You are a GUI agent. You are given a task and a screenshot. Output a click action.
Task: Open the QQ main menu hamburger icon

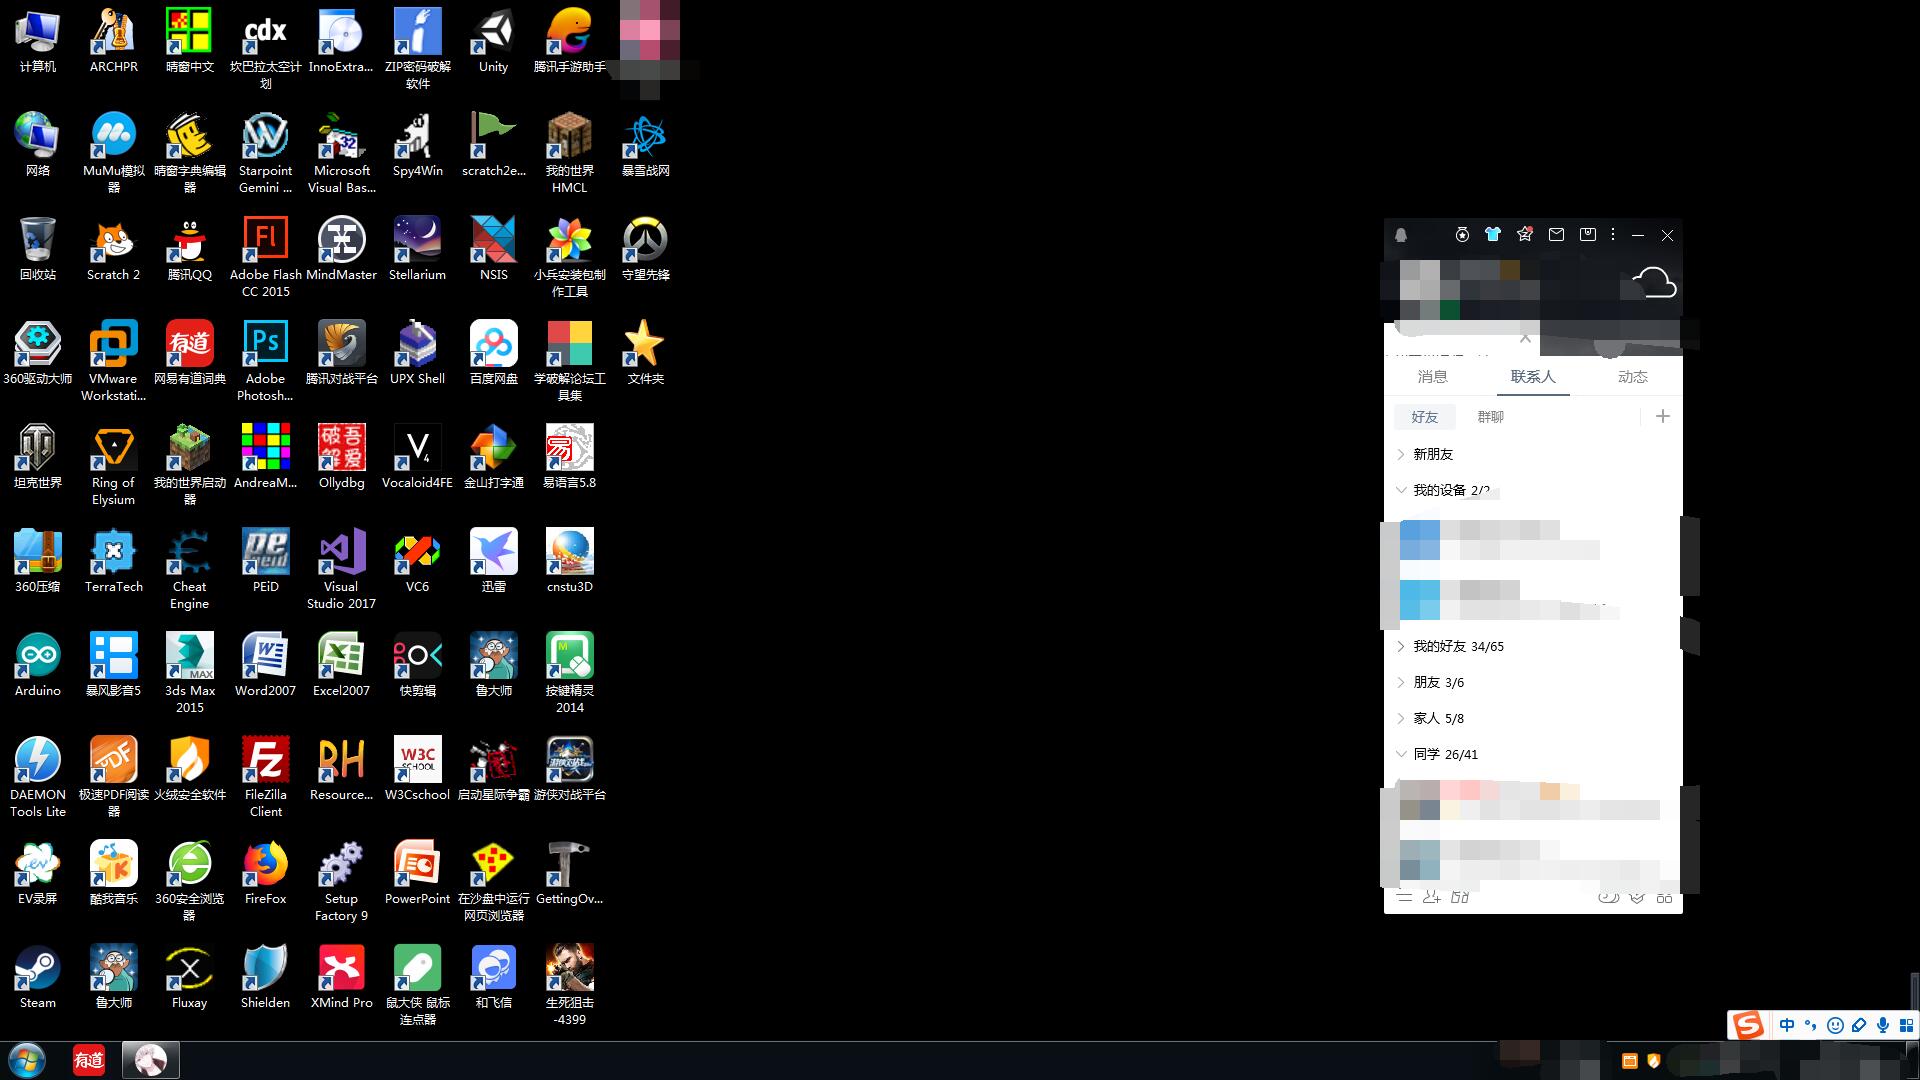click(1404, 897)
